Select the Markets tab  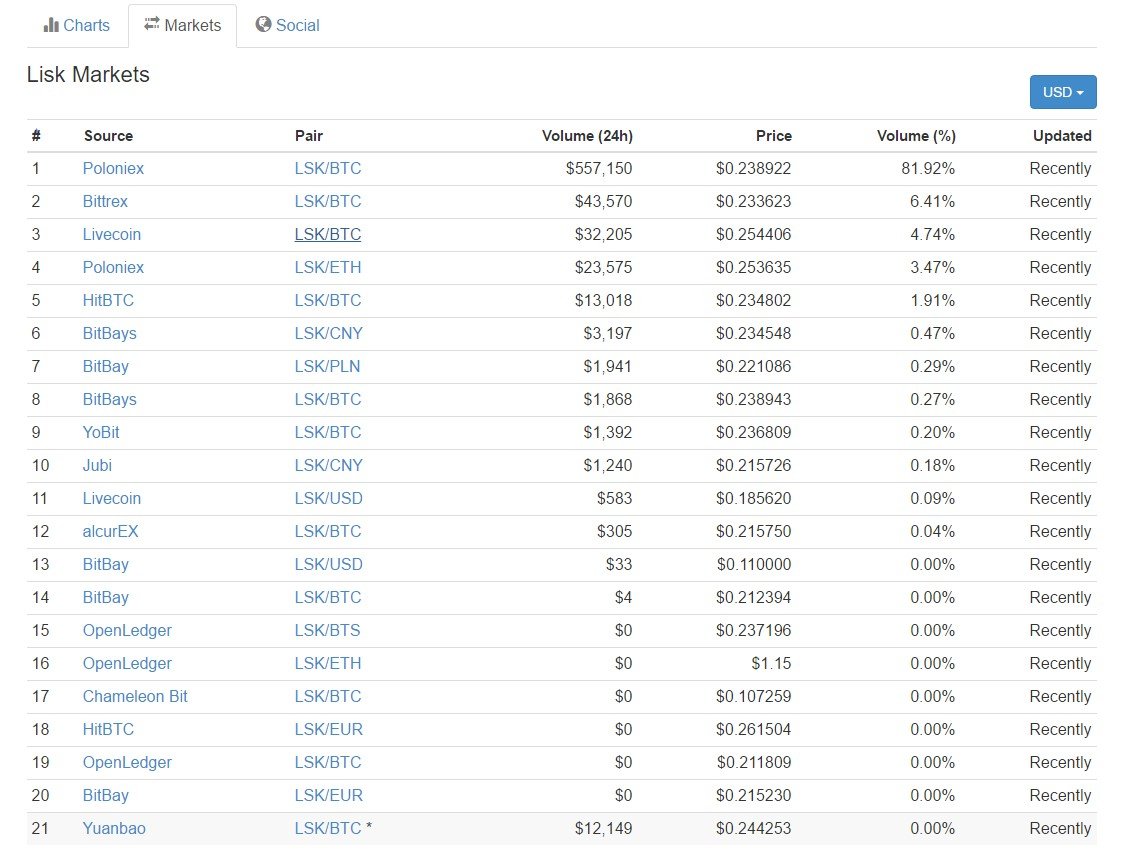pyautogui.click(x=182, y=25)
